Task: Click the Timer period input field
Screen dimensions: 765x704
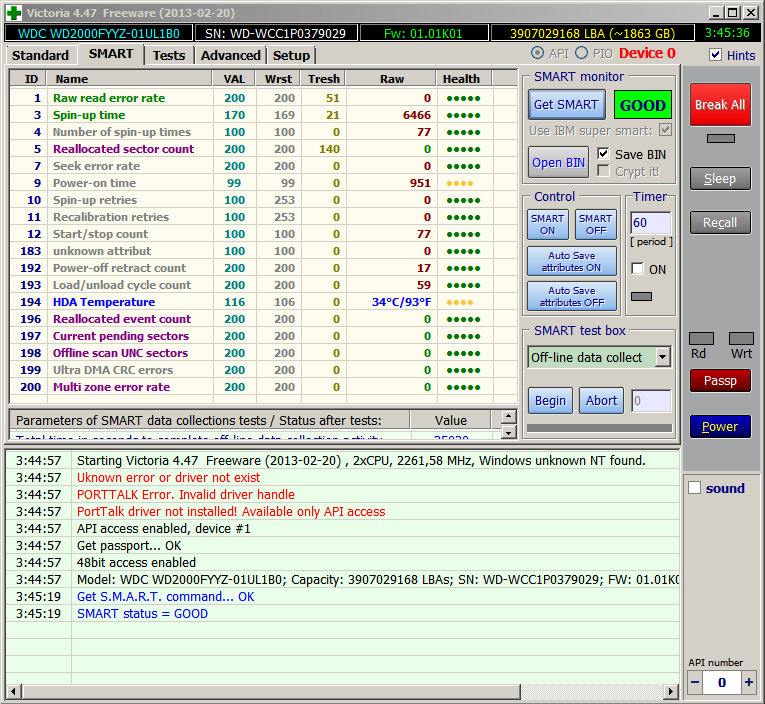Action: (x=650, y=223)
